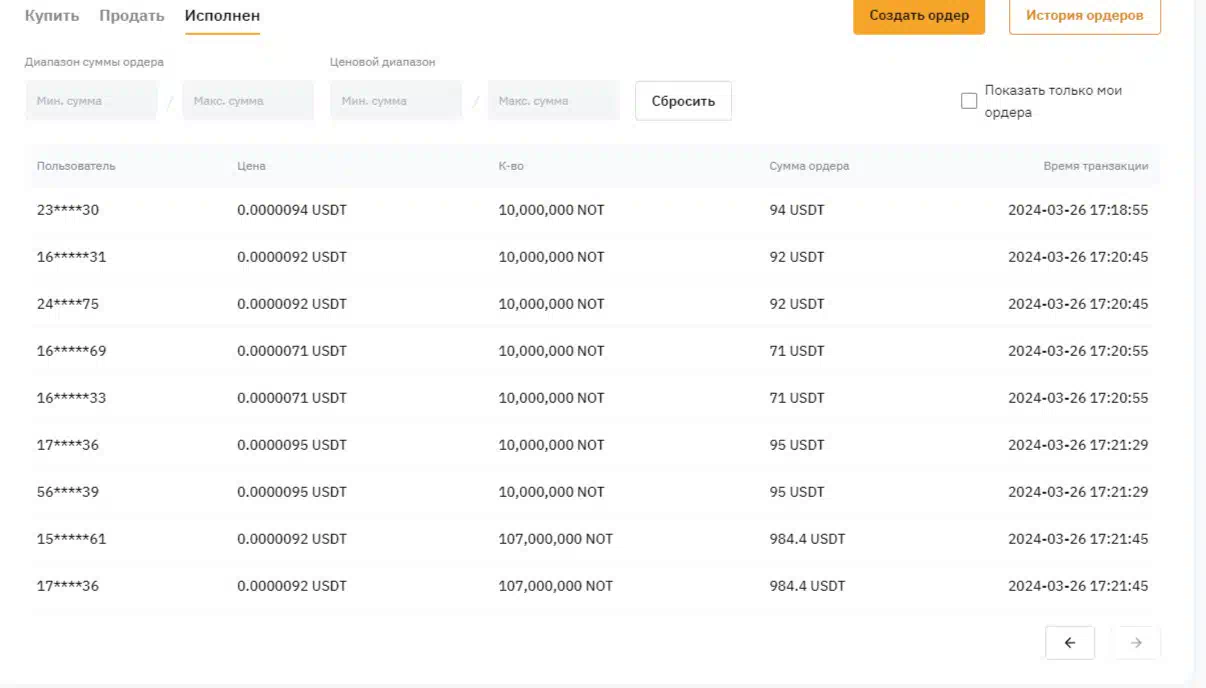Click the Сумма ордера column header
This screenshot has height=688, width=1206.
click(x=809, y=166)
